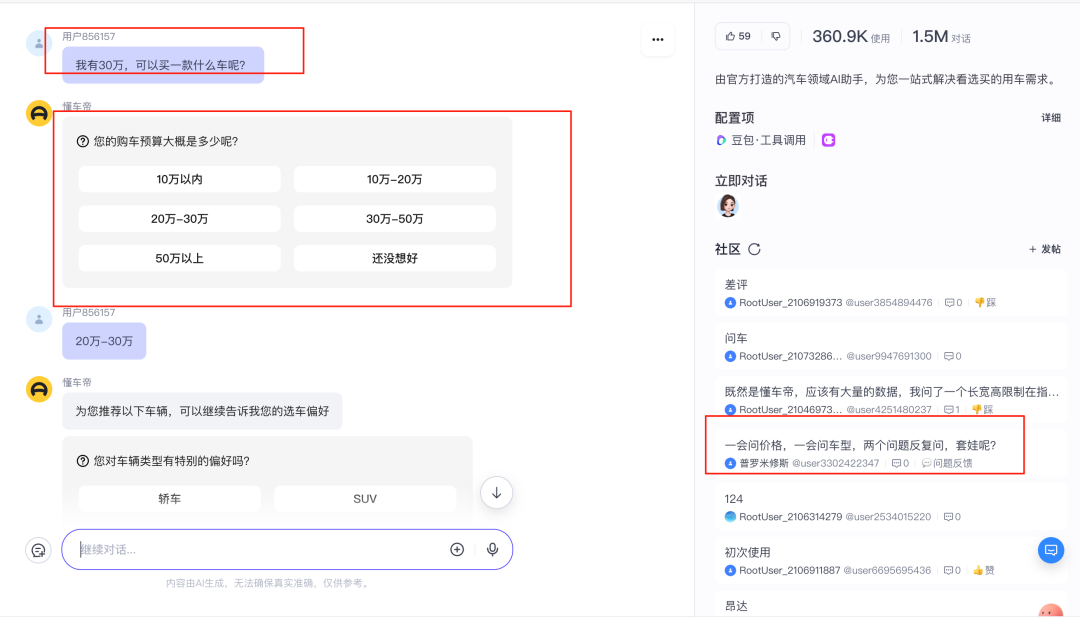The width and height of the screenshot is (1080, 617).
Task: Click the 踩 thumbs-down icon on 差评 post
Action: (986, 302)
